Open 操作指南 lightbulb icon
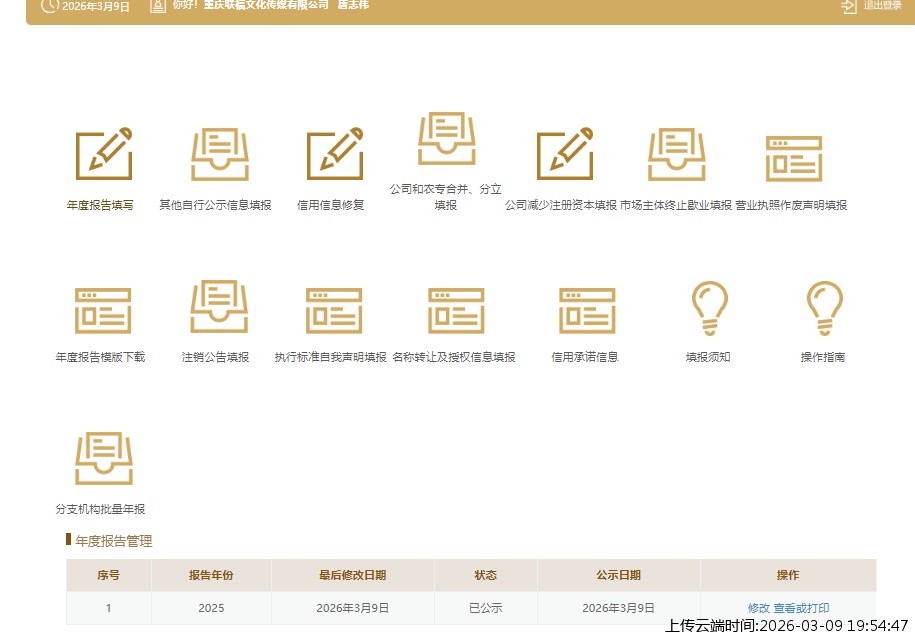Screen dimensions: 915x639 824,308
